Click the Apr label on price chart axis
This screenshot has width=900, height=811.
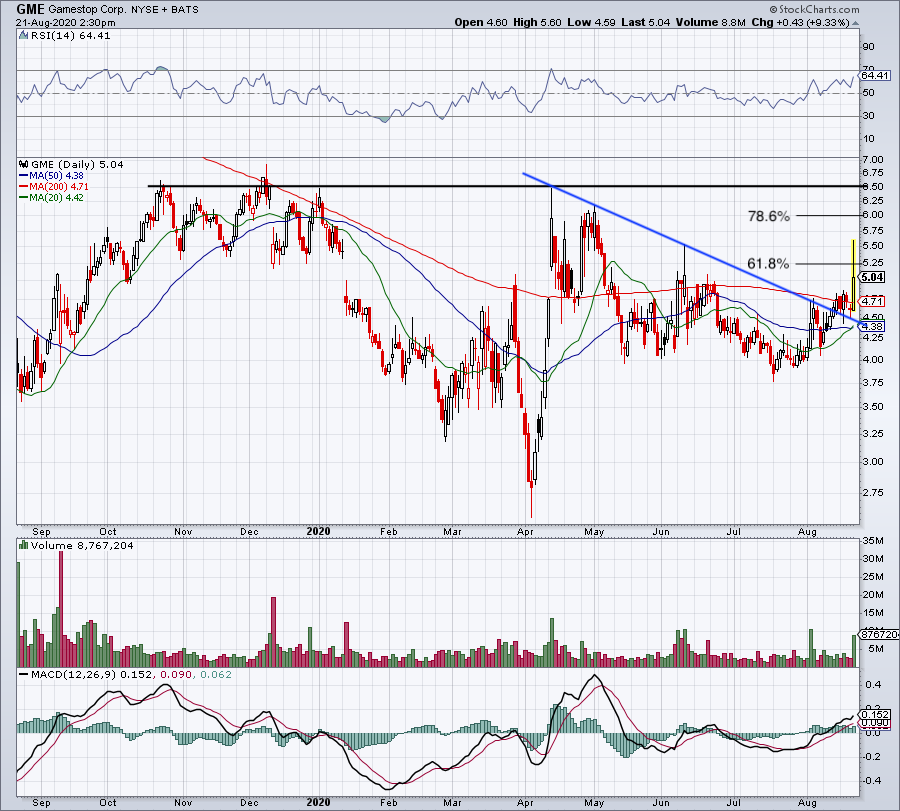tap(525, 531)
